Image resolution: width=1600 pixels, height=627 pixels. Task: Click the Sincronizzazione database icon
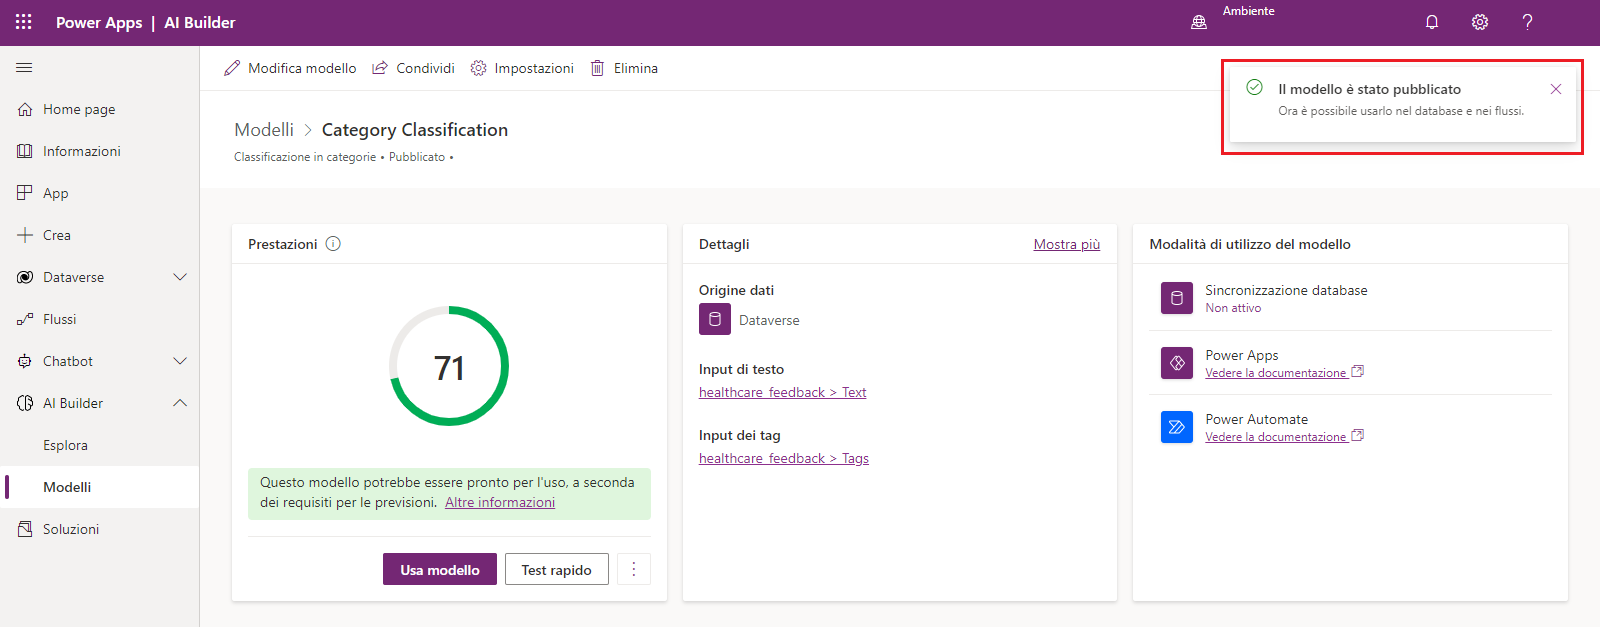pos(1177,298)
